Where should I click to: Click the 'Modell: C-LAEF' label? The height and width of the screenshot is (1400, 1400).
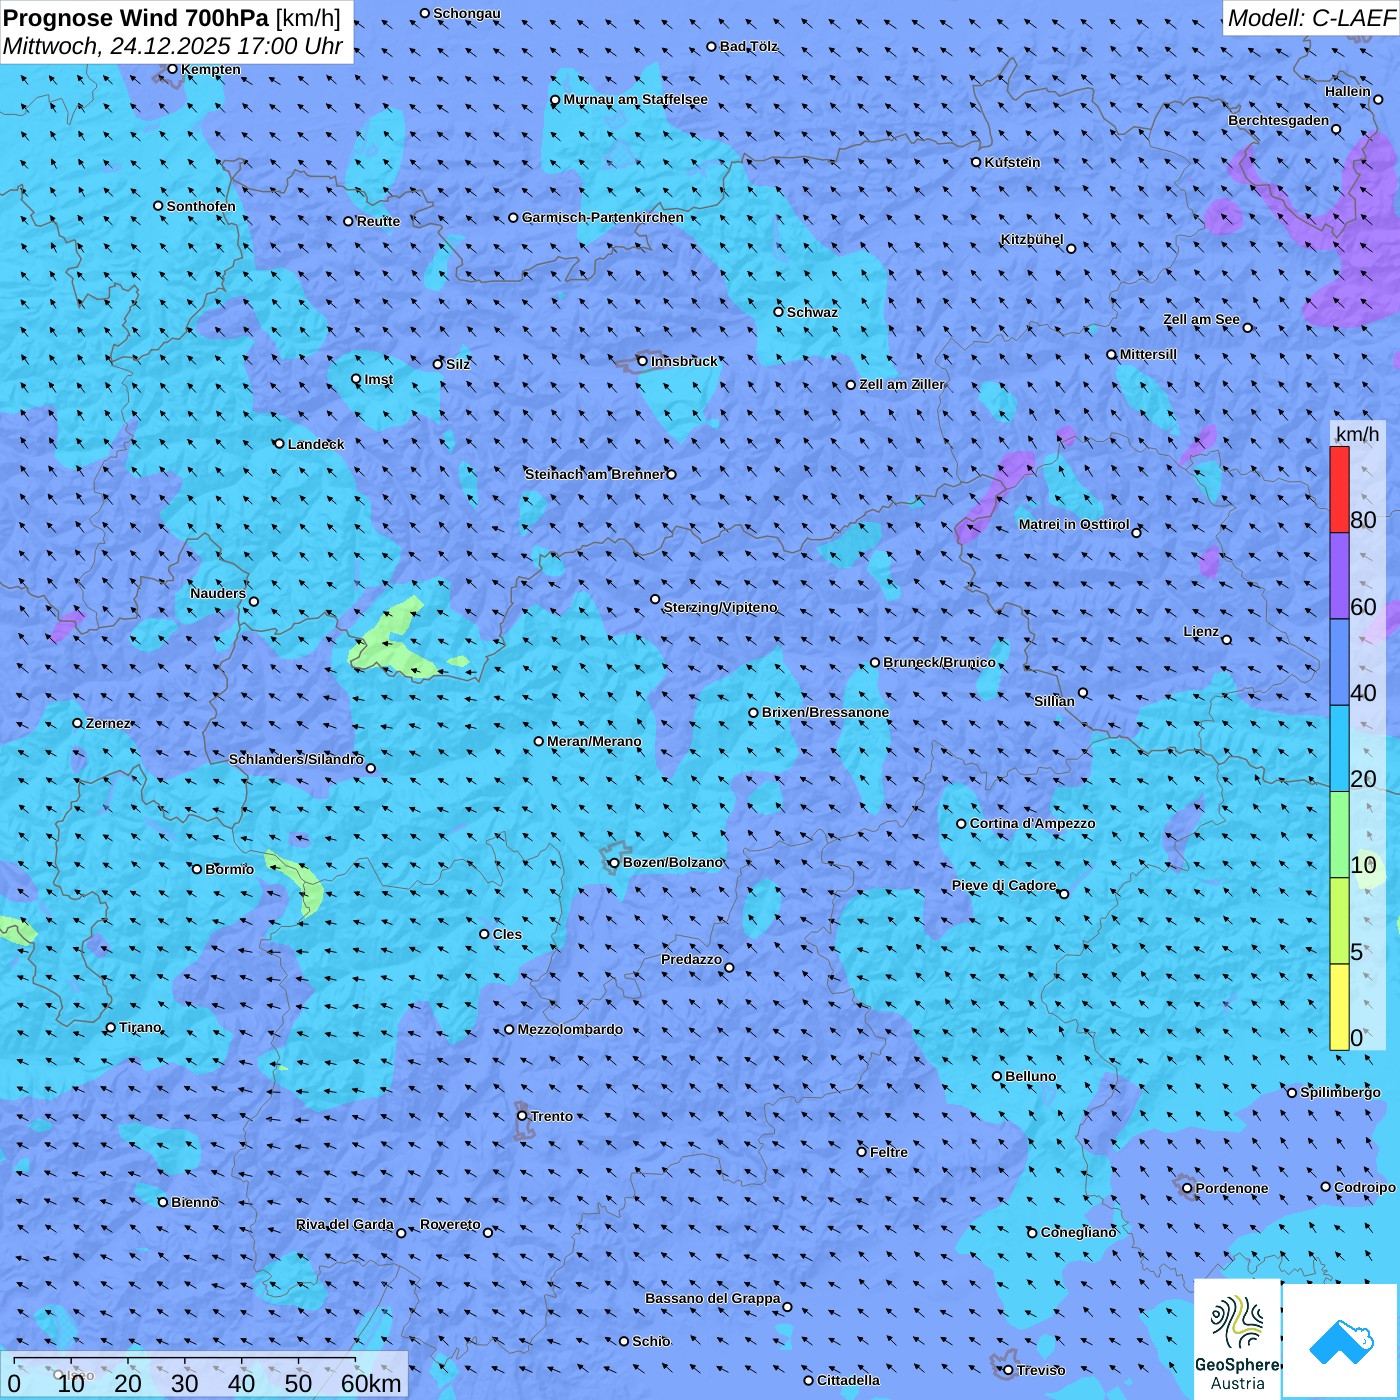(1311, 17)
